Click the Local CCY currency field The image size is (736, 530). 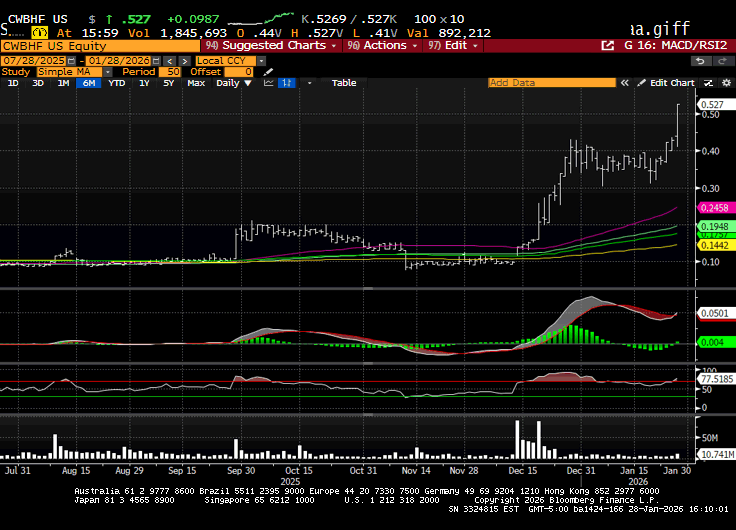click(226, 61)
